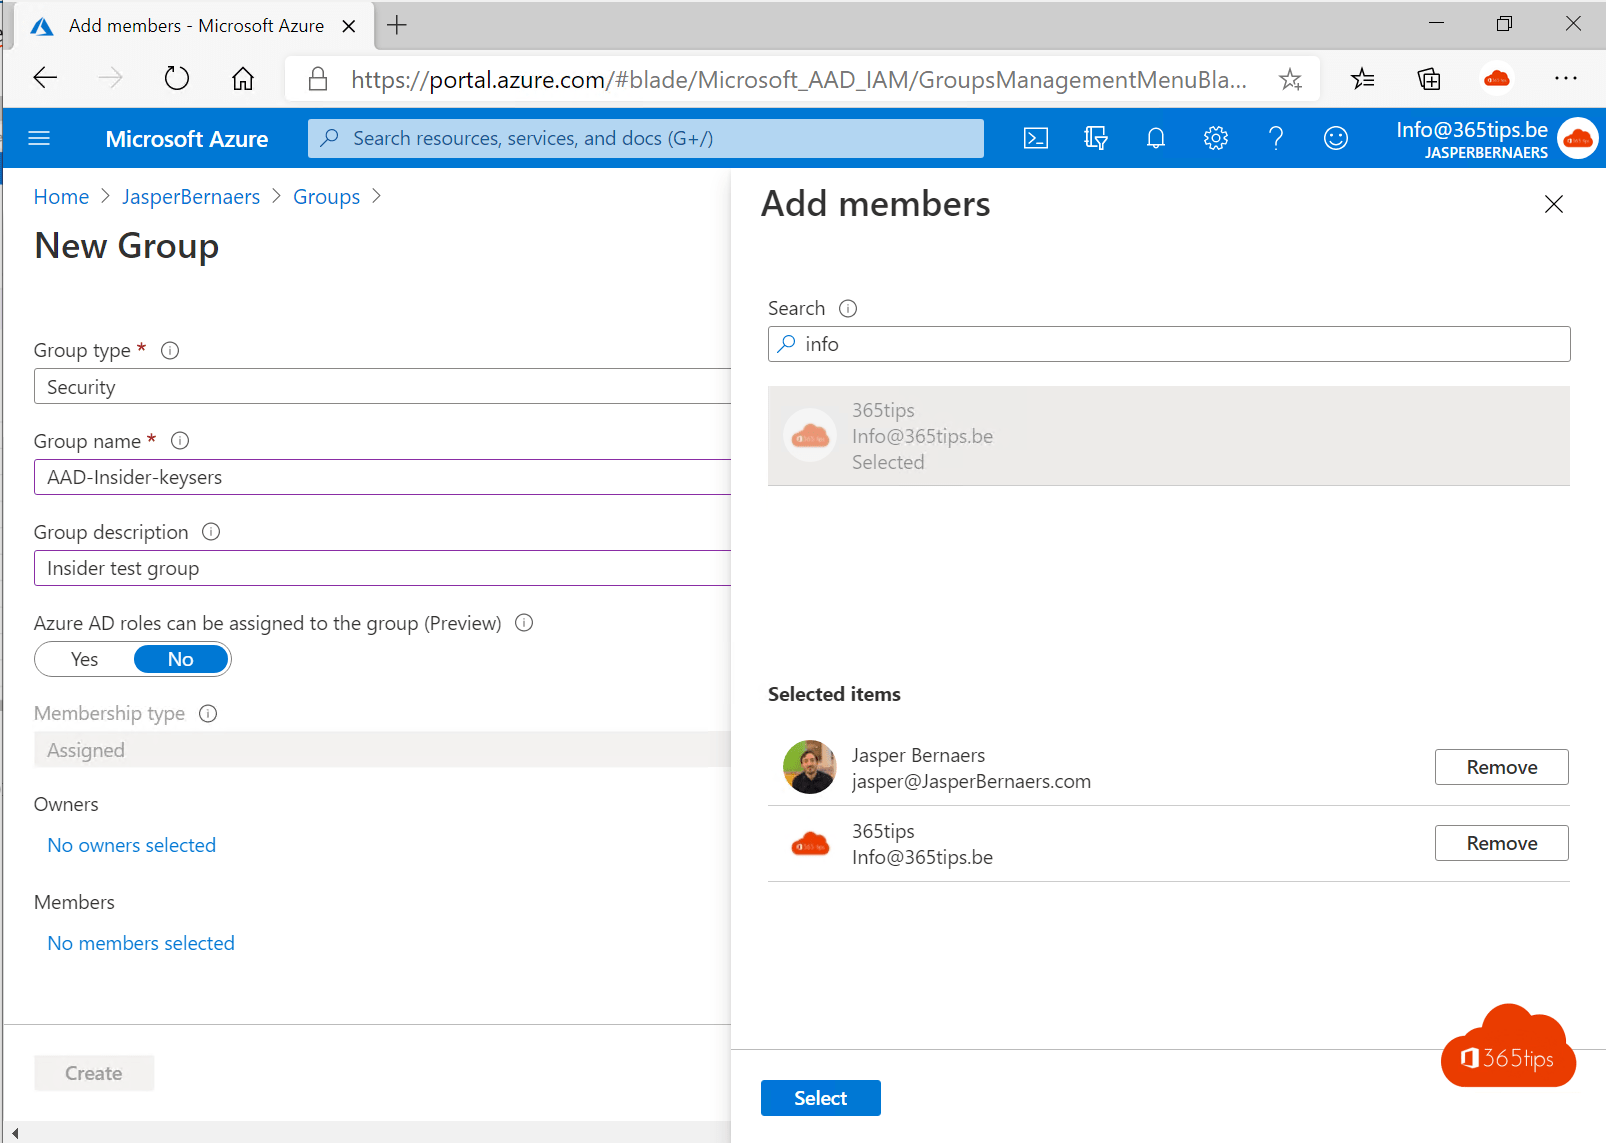Launch Cloud Shell from the top bar
This screenshot has height=1143, width=1606.
(x=1036, y=138)
